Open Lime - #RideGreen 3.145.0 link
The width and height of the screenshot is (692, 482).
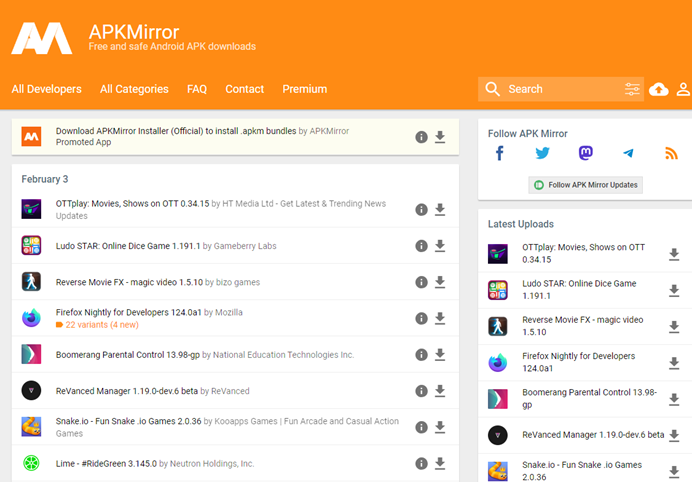click(x=106, y=463)
